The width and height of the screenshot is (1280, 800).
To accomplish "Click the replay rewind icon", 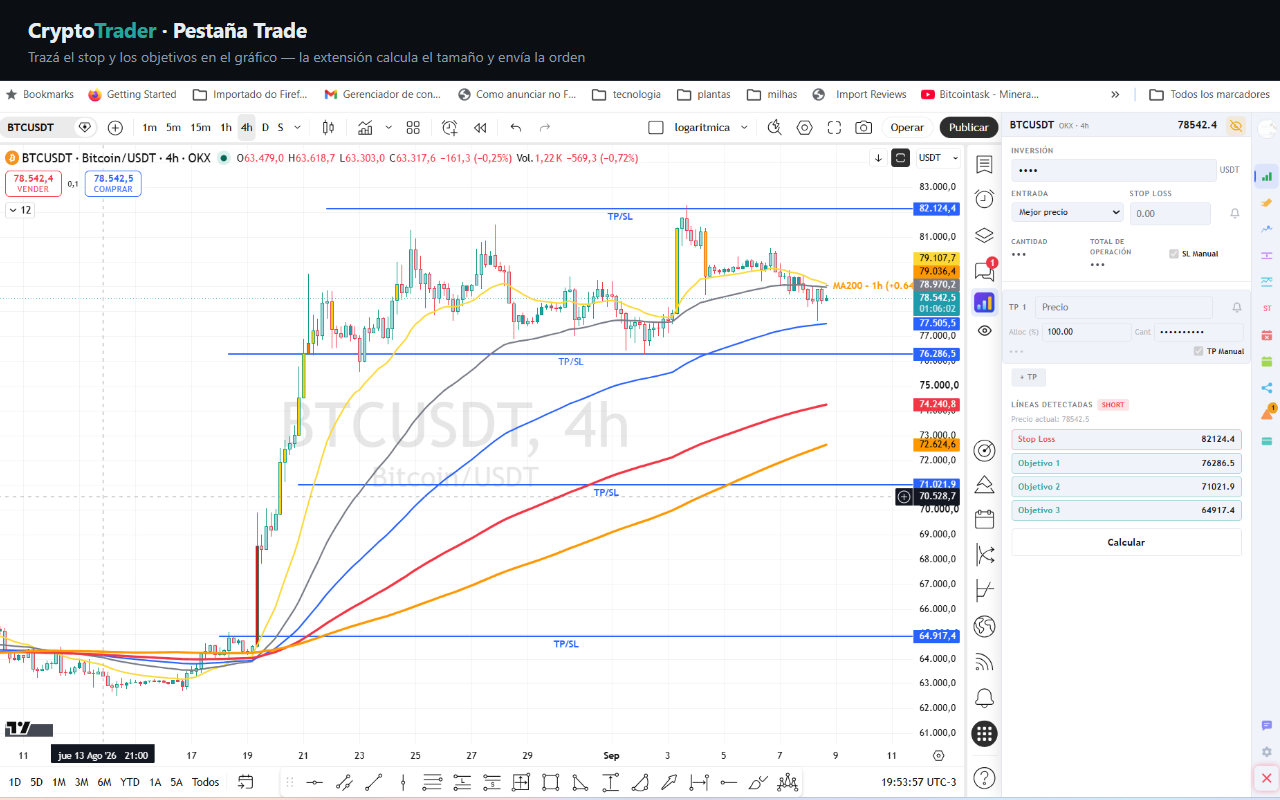I will [x=481, y=127].
